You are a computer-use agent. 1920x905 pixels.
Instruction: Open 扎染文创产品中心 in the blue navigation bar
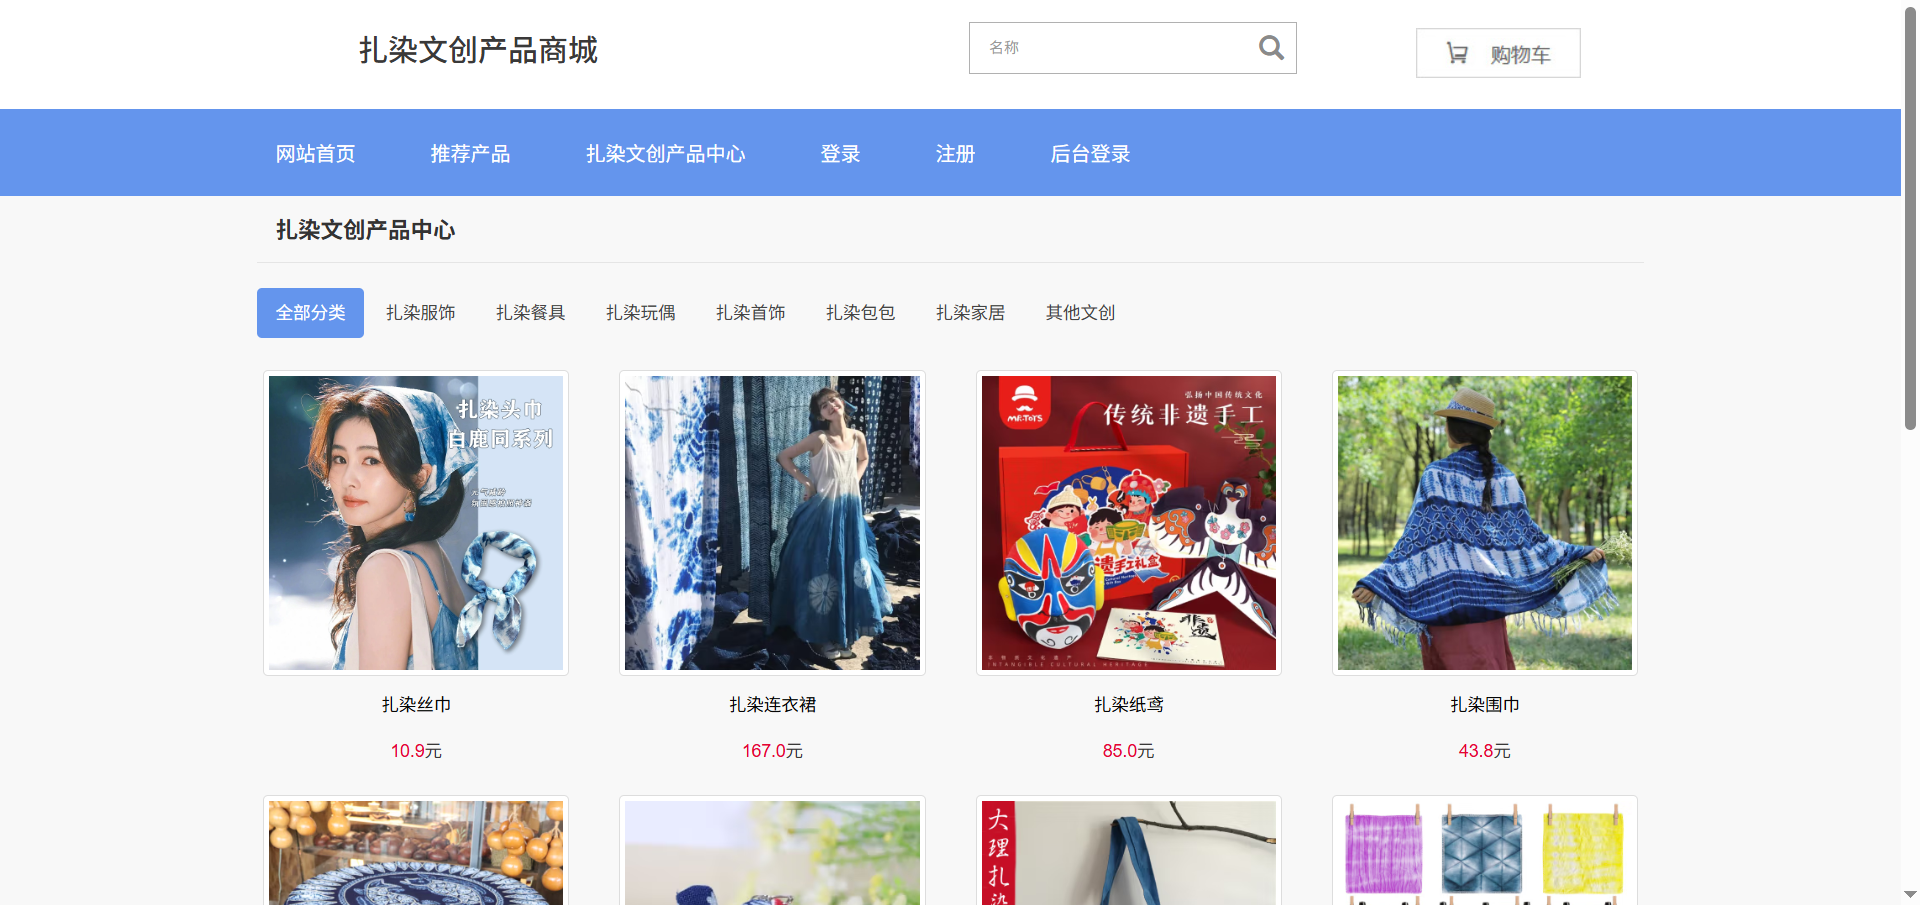pyautogui.click(x=666, y=154)
